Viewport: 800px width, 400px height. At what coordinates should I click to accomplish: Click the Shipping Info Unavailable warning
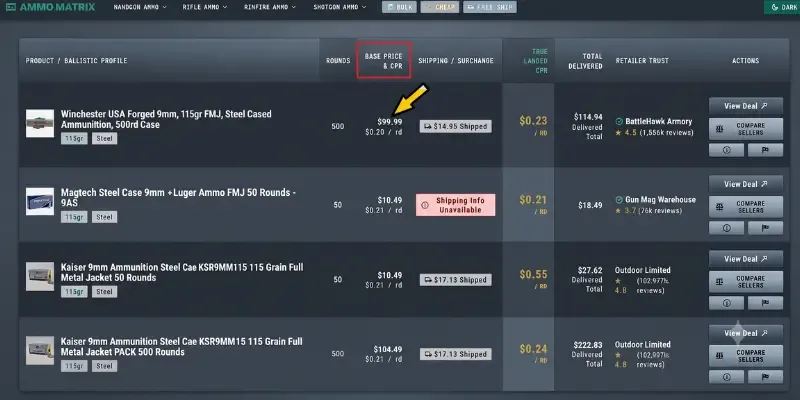(x=456, y=205)
